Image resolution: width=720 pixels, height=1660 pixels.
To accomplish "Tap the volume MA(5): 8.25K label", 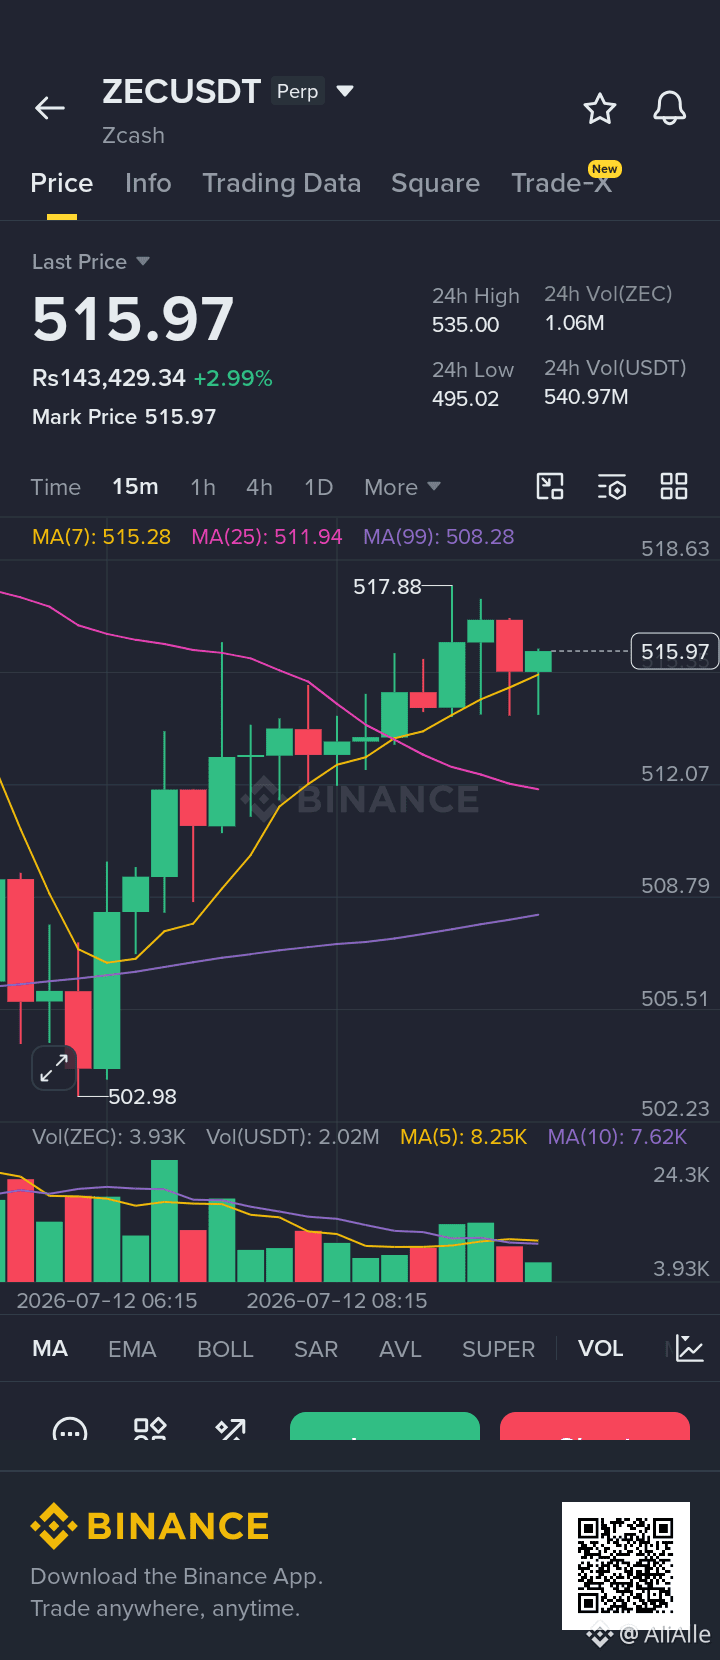I will click(x=463, y=1137).
